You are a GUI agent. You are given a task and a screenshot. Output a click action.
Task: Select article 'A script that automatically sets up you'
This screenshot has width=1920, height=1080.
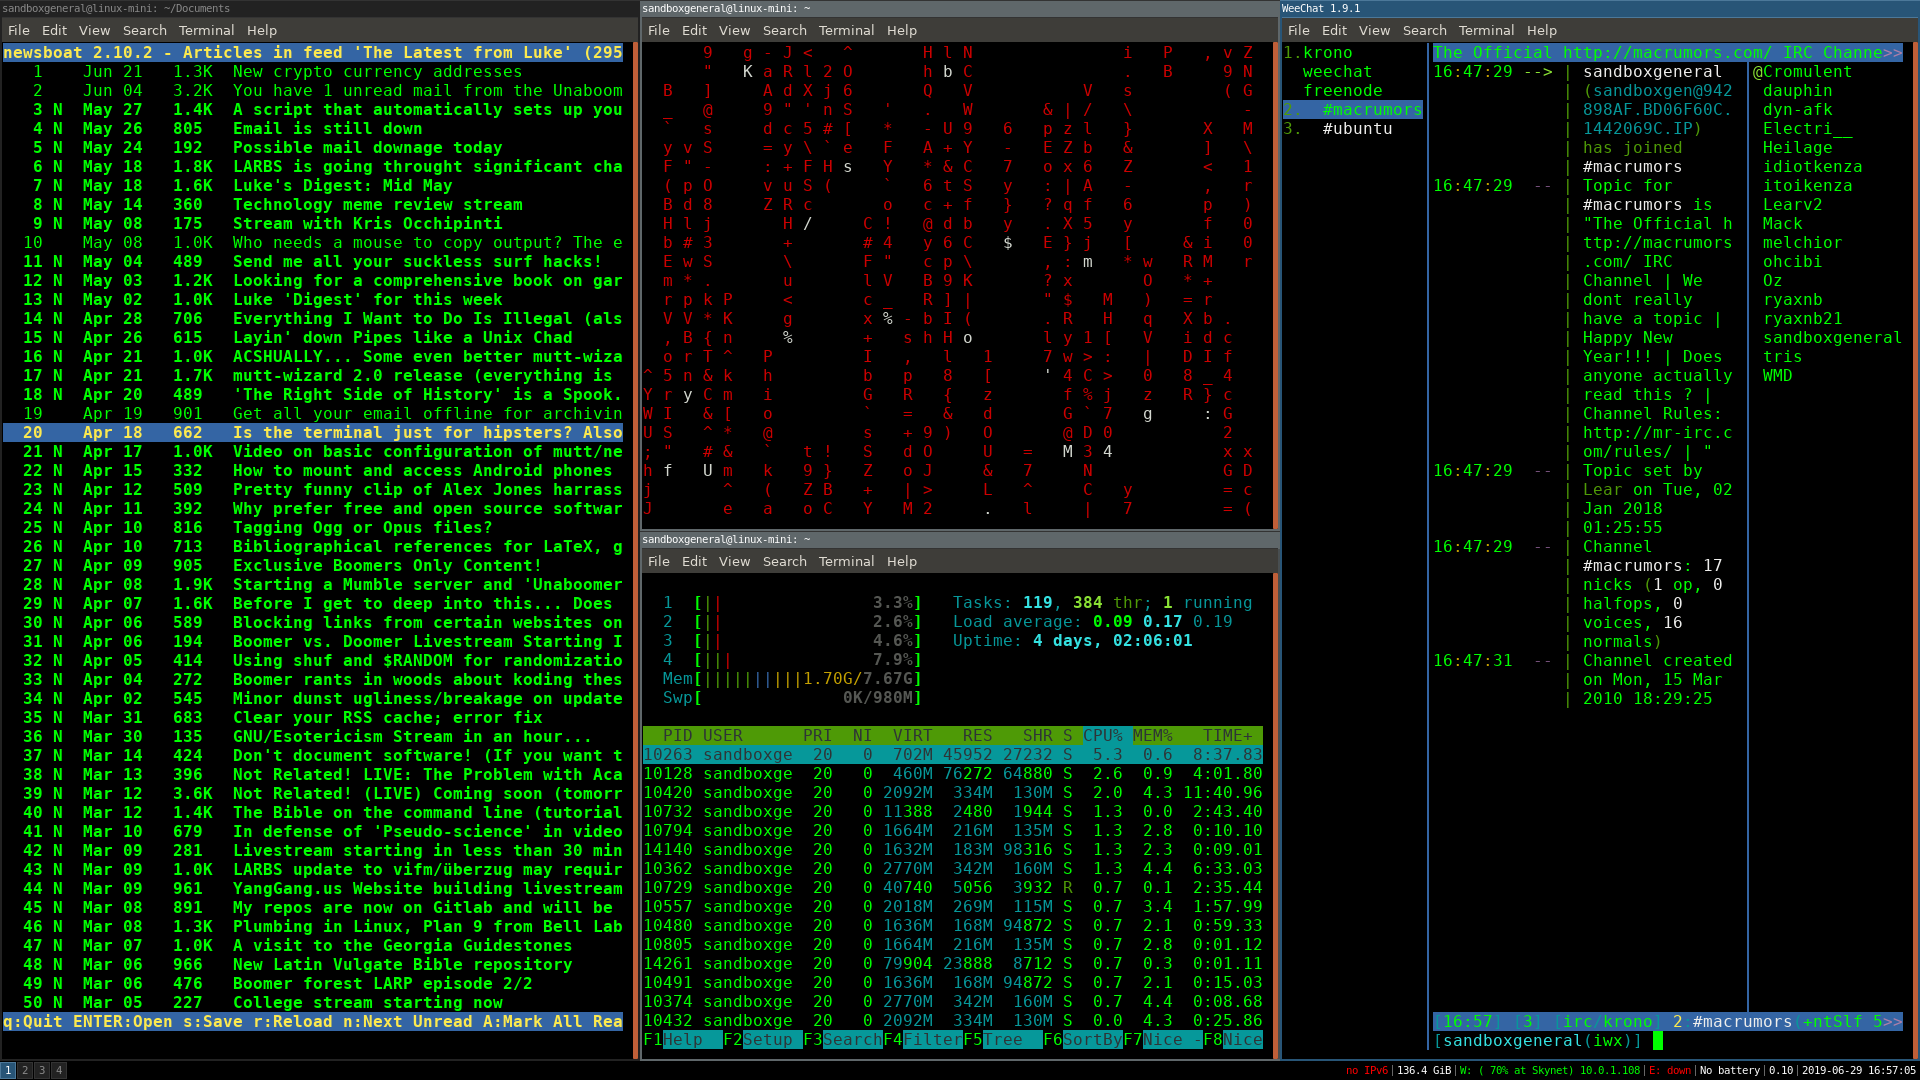tap(313, 110)
